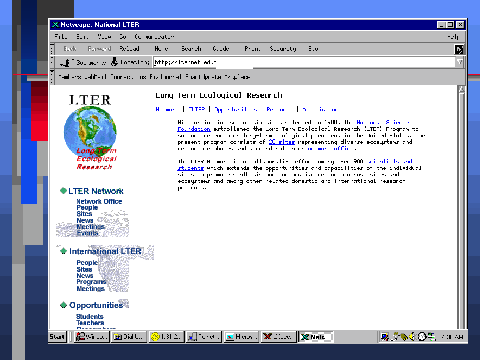
Task: Go to Home from the navigation toolbar
Action: tap(161, 49)
